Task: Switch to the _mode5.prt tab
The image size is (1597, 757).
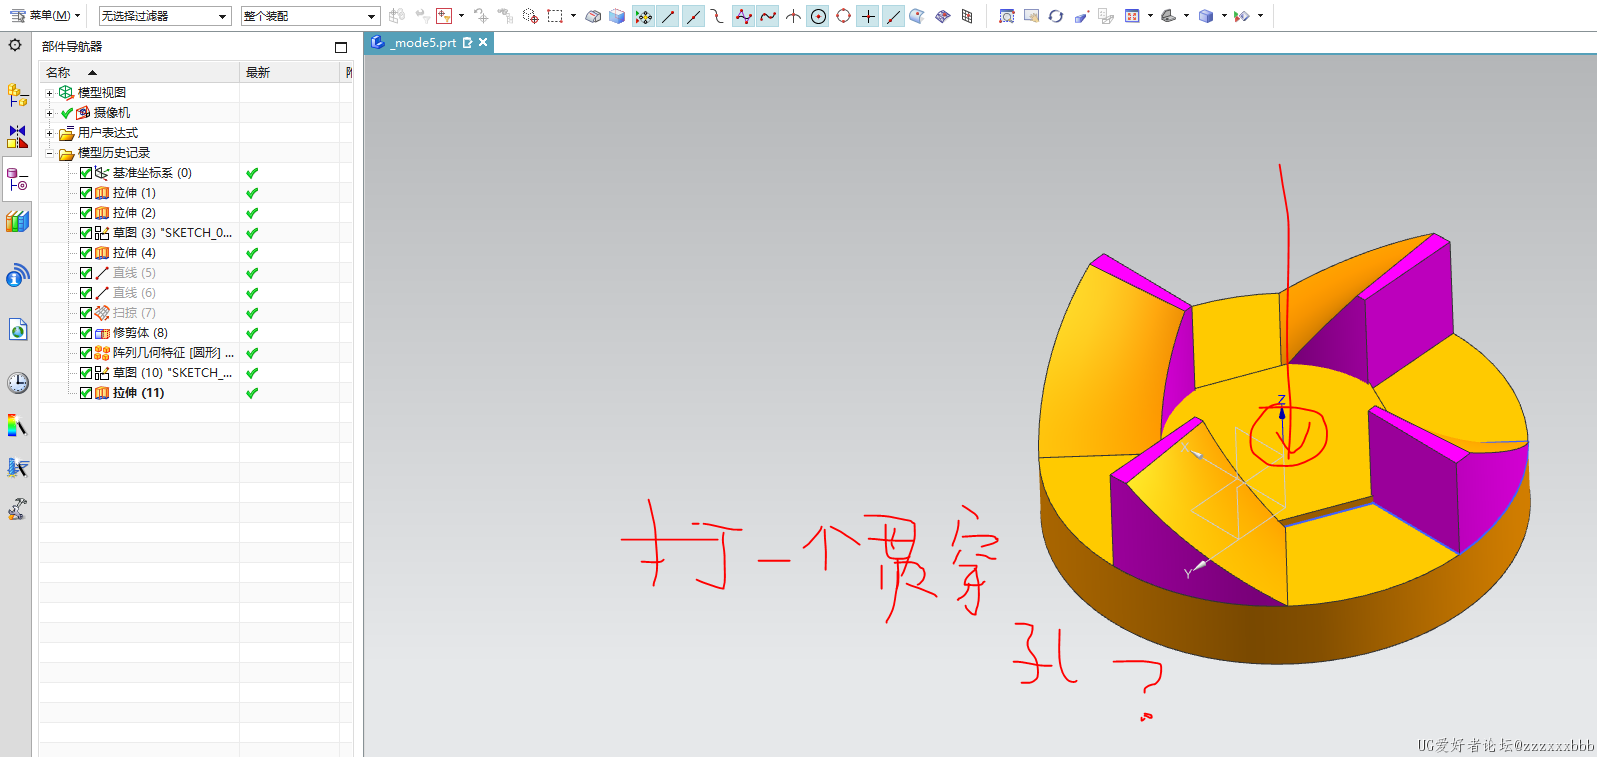Action: click(424, 43)
